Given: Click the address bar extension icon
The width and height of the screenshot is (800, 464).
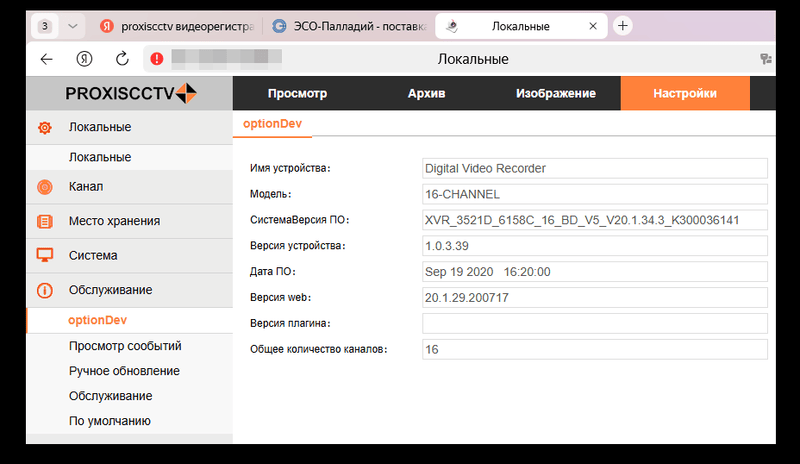Looking at the screenshot, I should pos(765,59).
